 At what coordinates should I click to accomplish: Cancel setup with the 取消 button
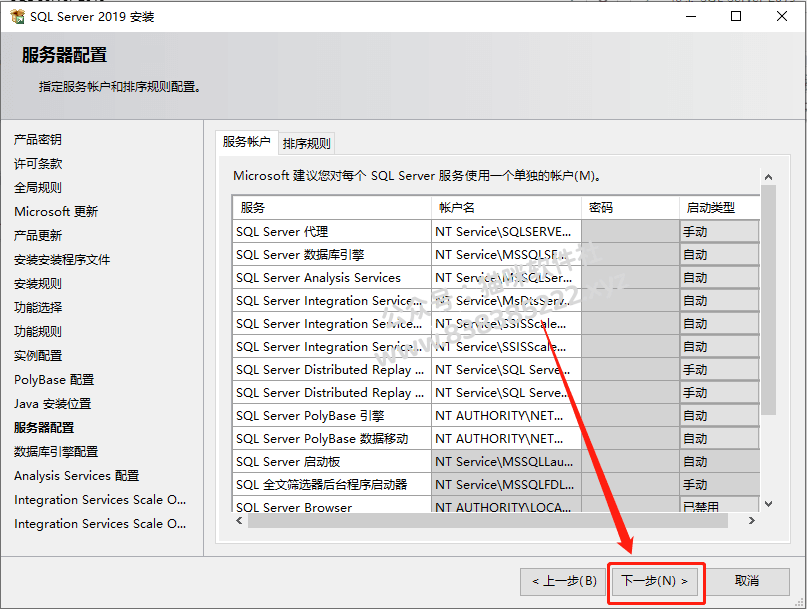747,581
